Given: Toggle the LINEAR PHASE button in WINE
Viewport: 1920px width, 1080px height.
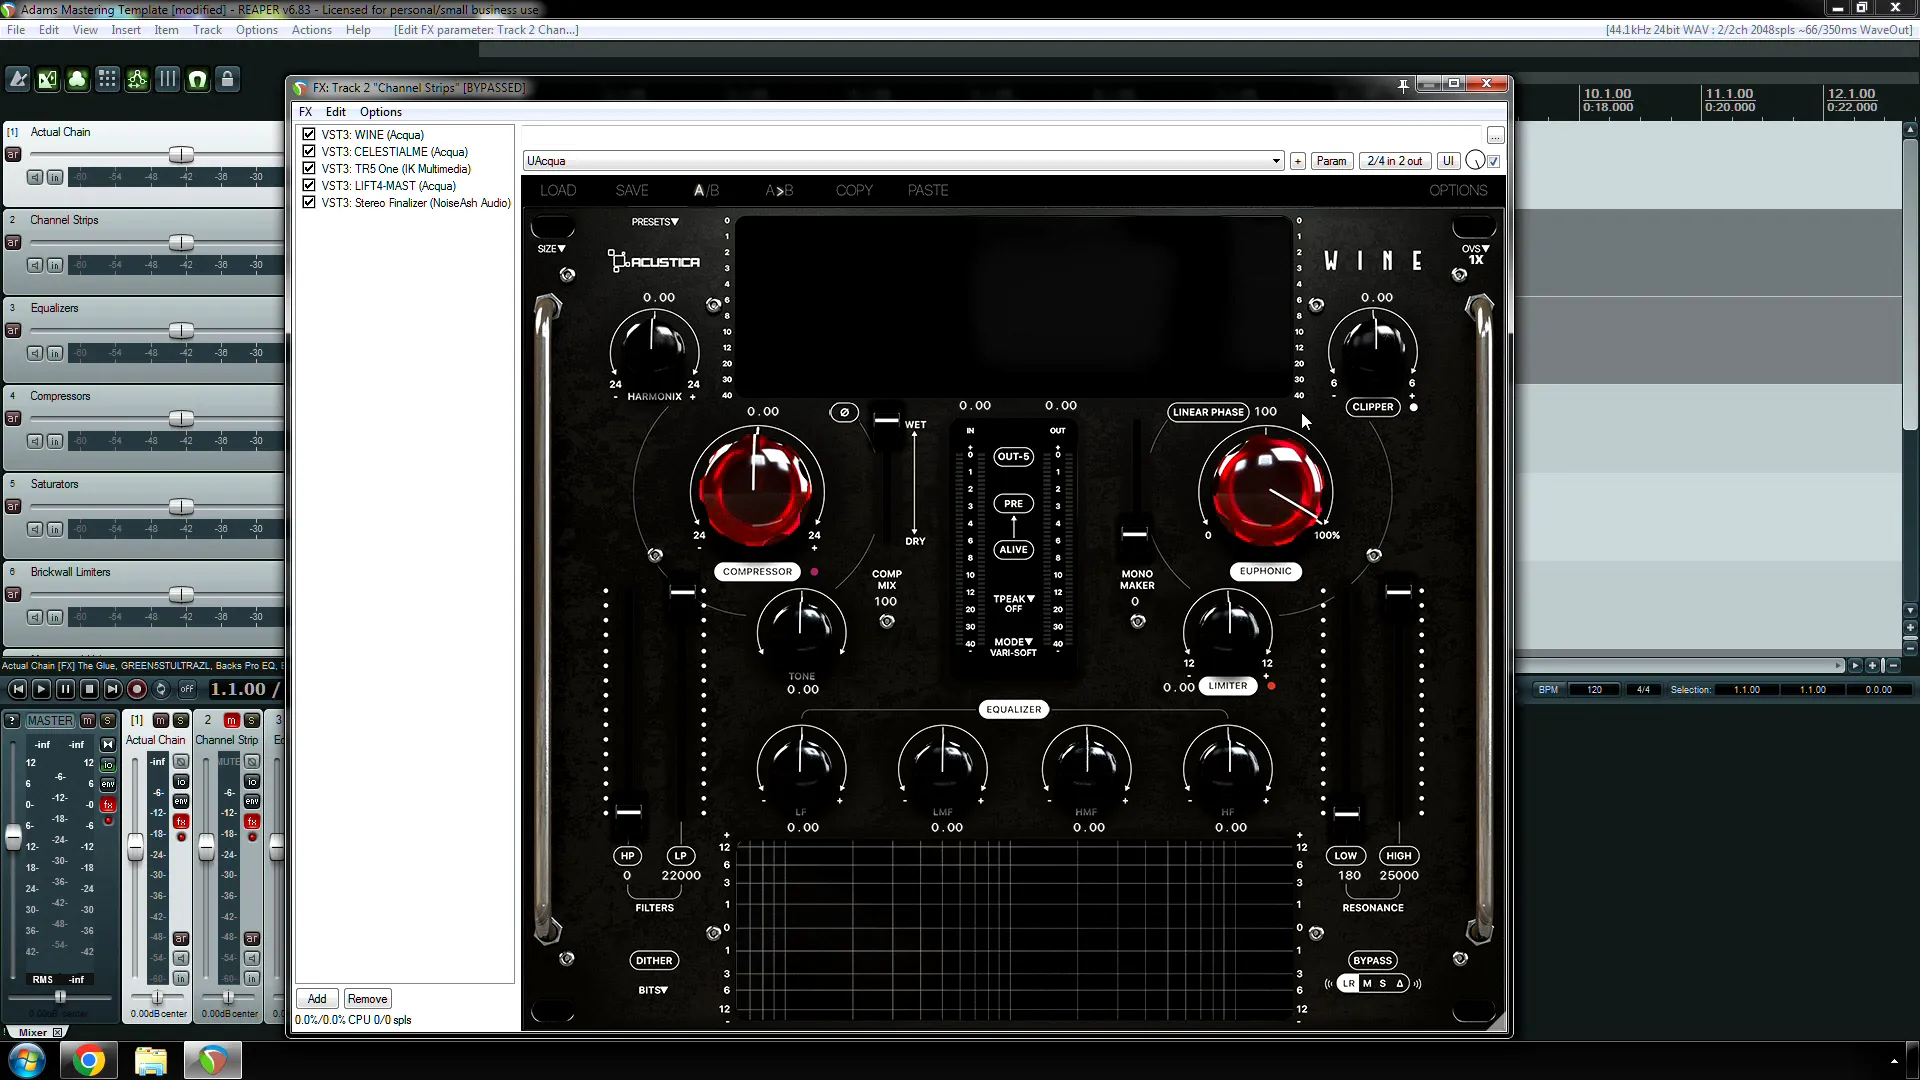Looking at the screenshot, I should (x=1208, y=412).
